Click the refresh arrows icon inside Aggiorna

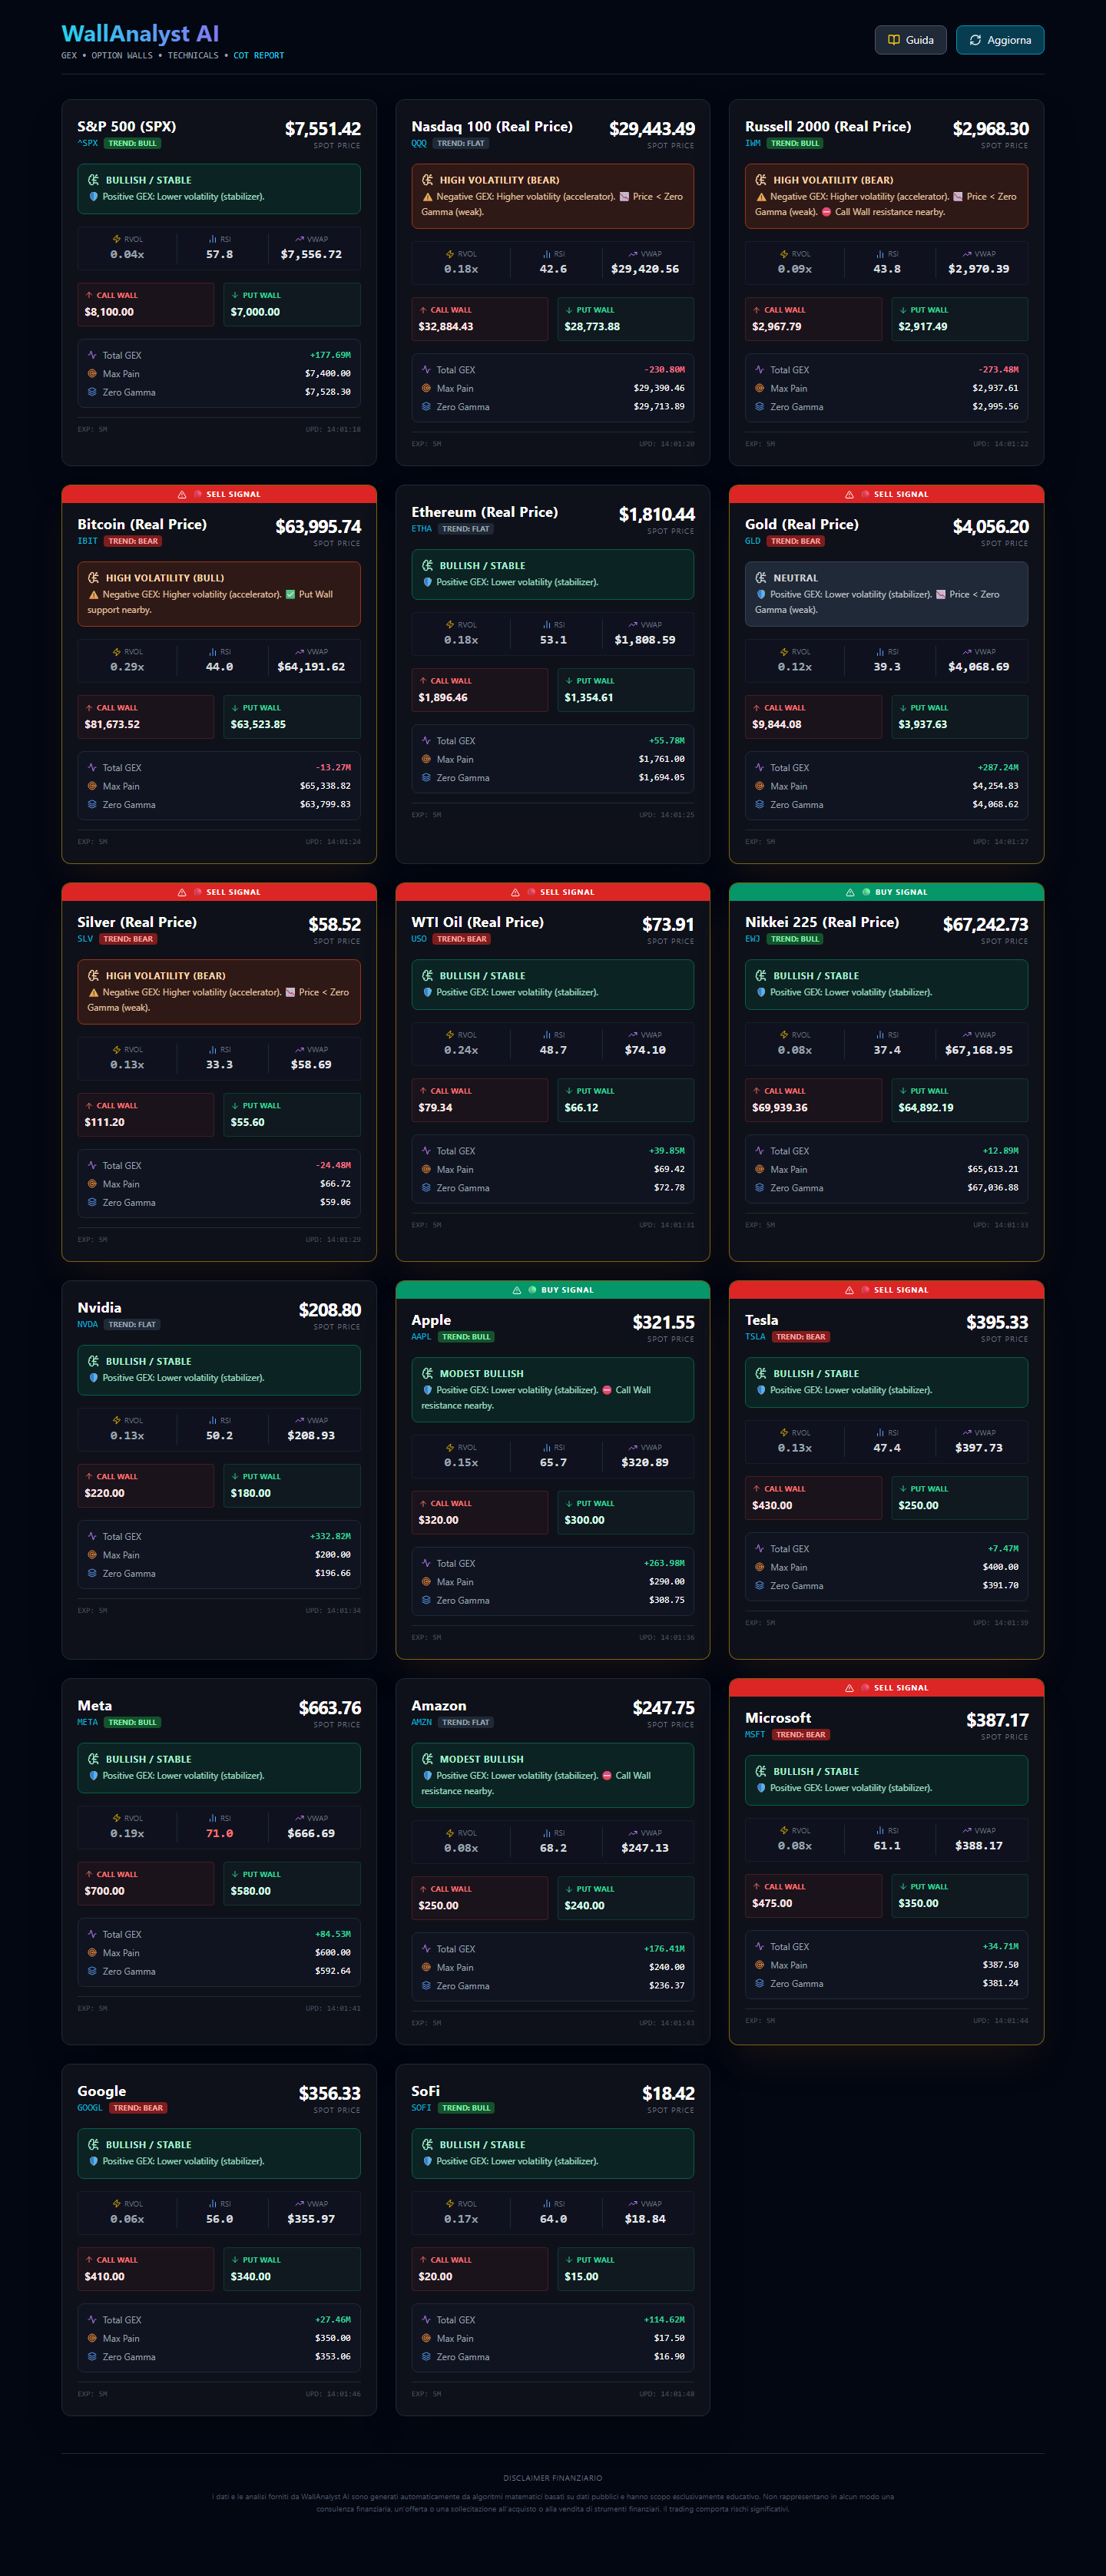(975, 40)
